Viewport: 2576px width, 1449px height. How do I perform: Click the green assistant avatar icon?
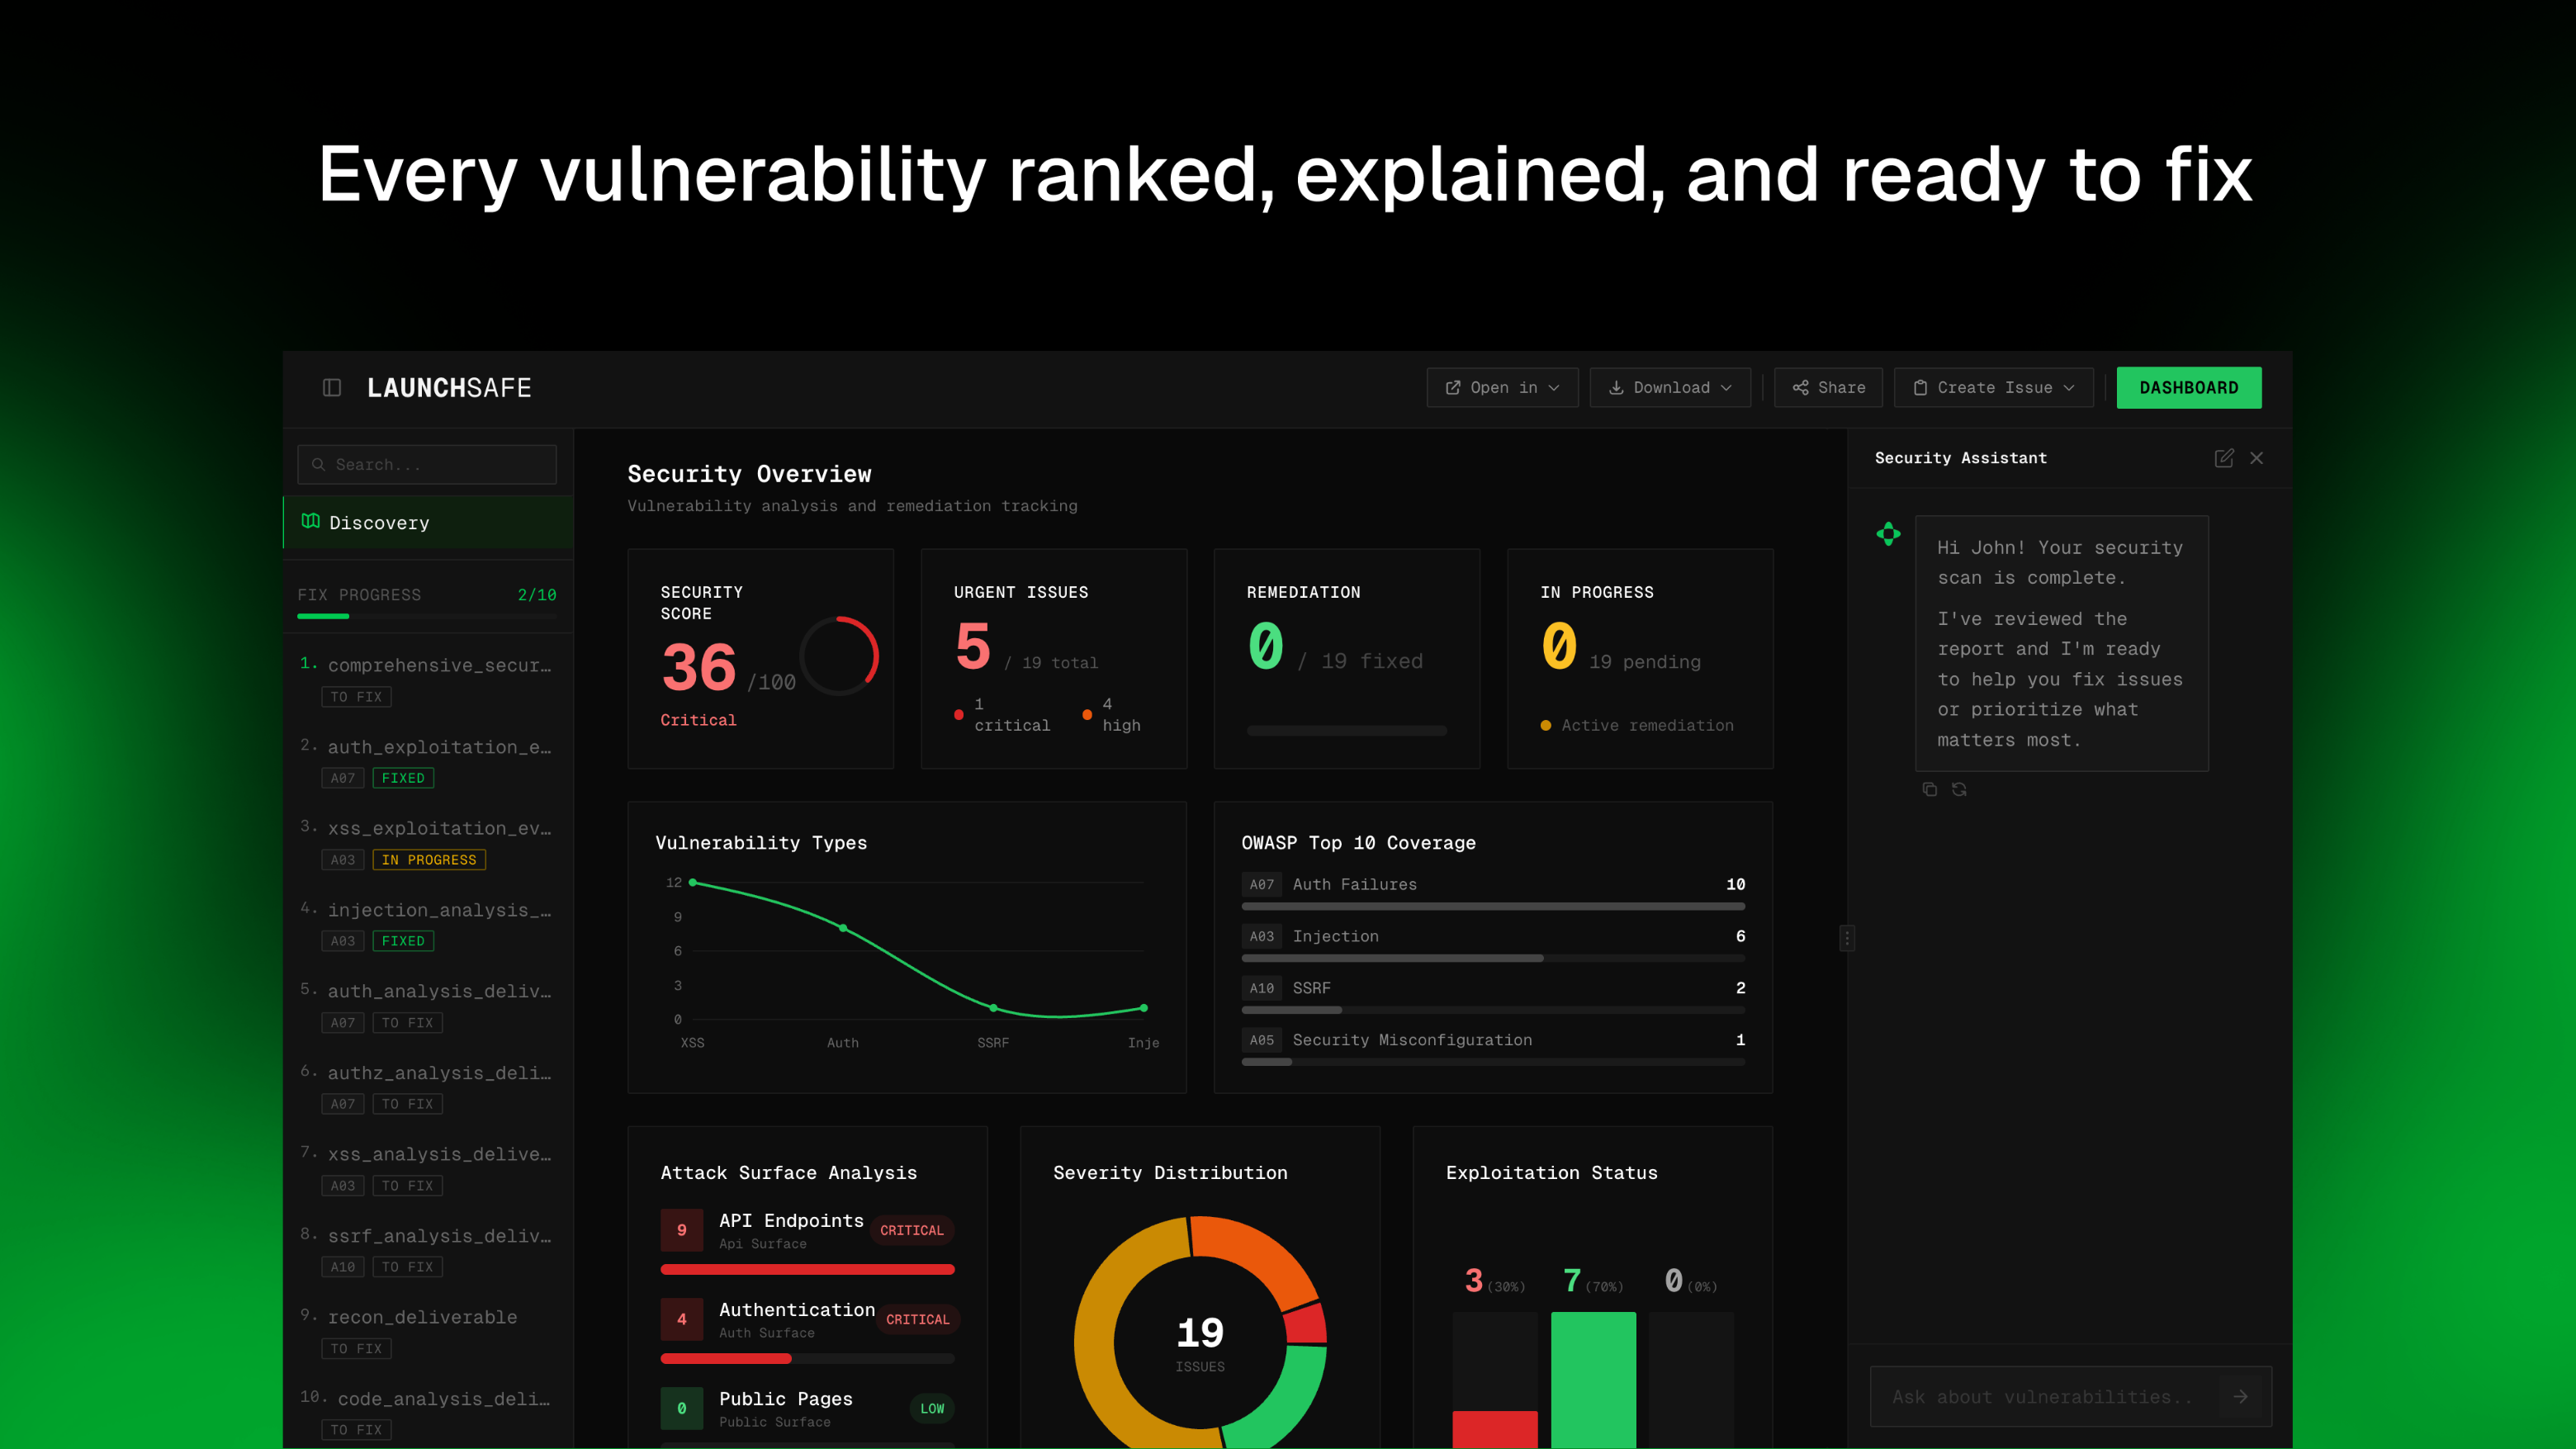(1888, 534)
